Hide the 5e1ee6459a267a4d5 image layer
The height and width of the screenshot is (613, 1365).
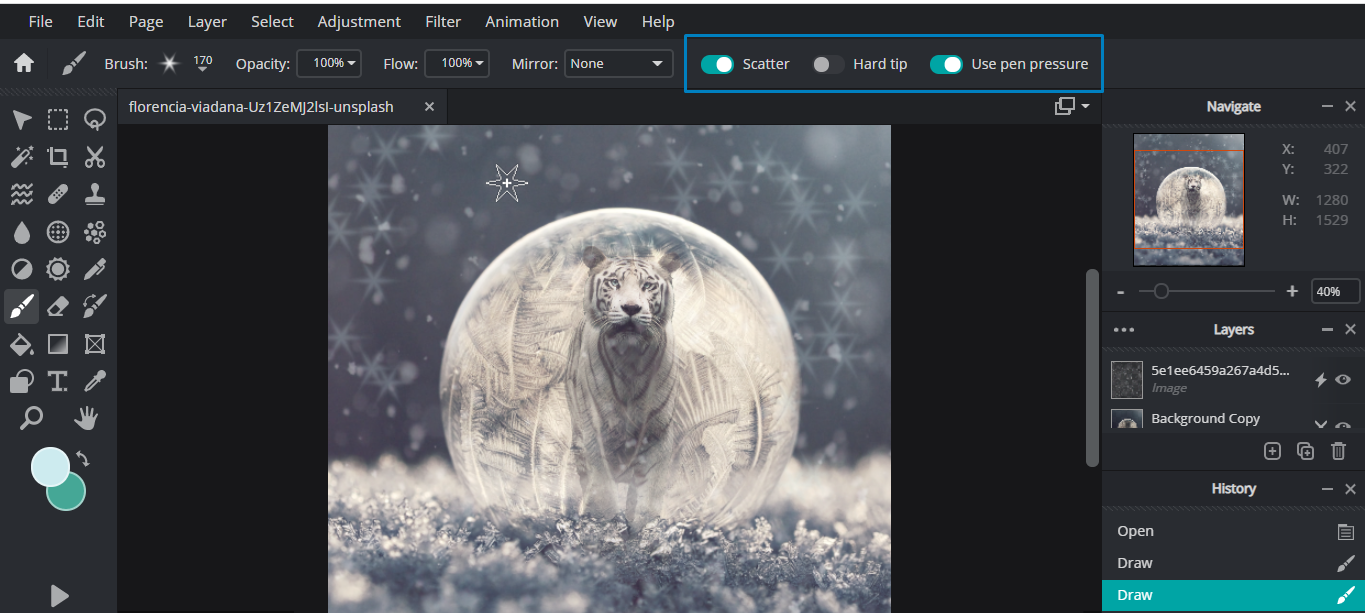(1342, 380)
